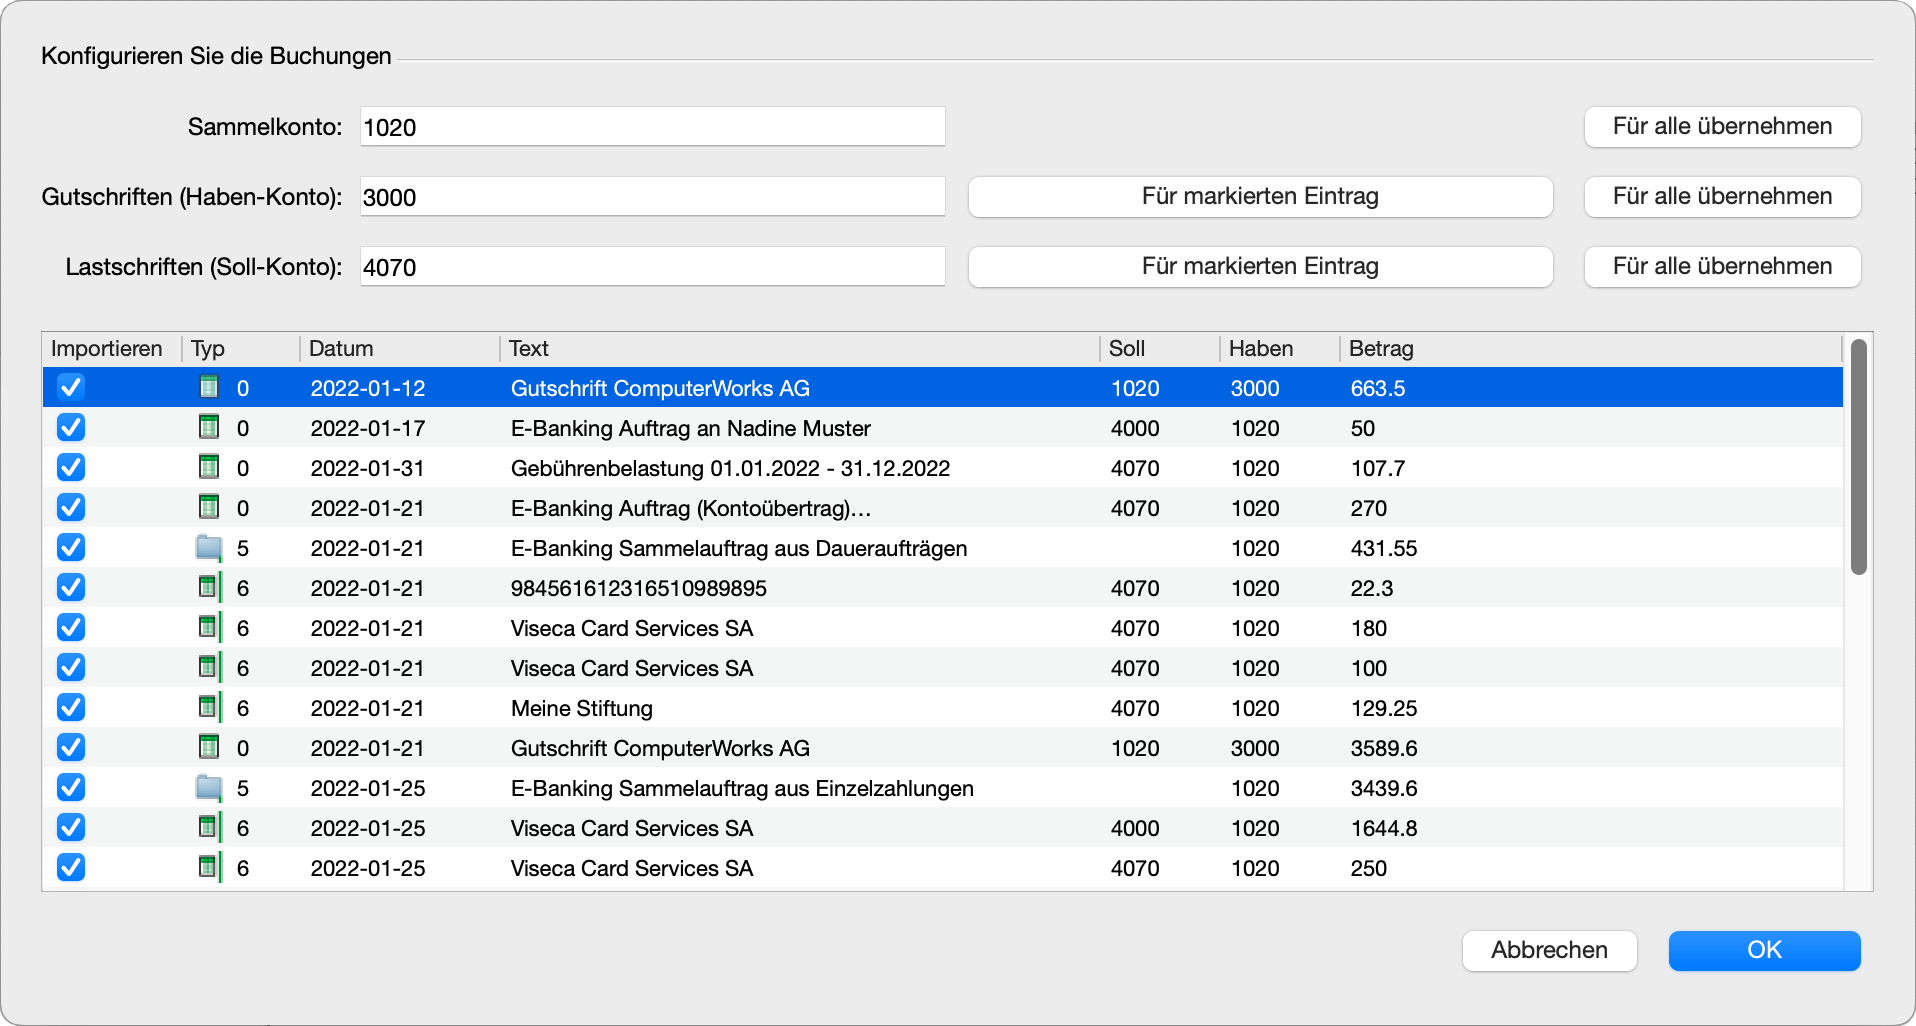Click booking icon for Gutschrift ComputerWorks 663.5 row
1916x1026 pixels.
(209, 387)
